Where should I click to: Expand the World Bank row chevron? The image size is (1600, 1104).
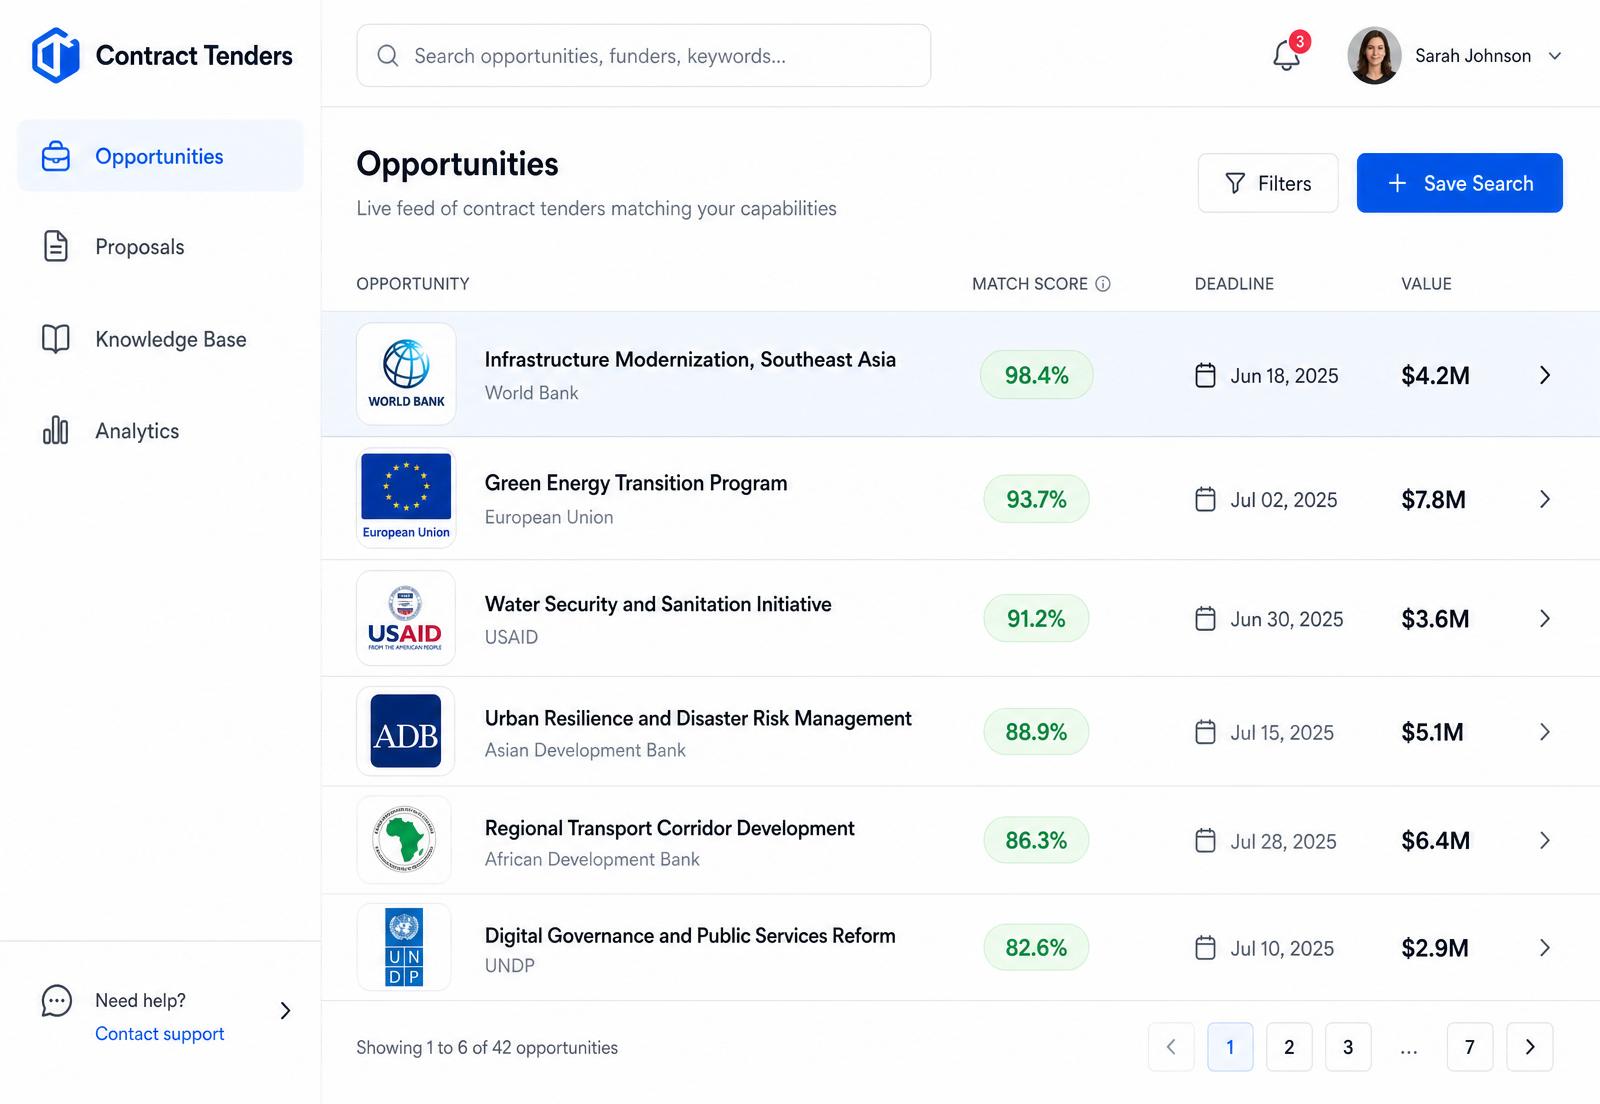[1545, 375]
